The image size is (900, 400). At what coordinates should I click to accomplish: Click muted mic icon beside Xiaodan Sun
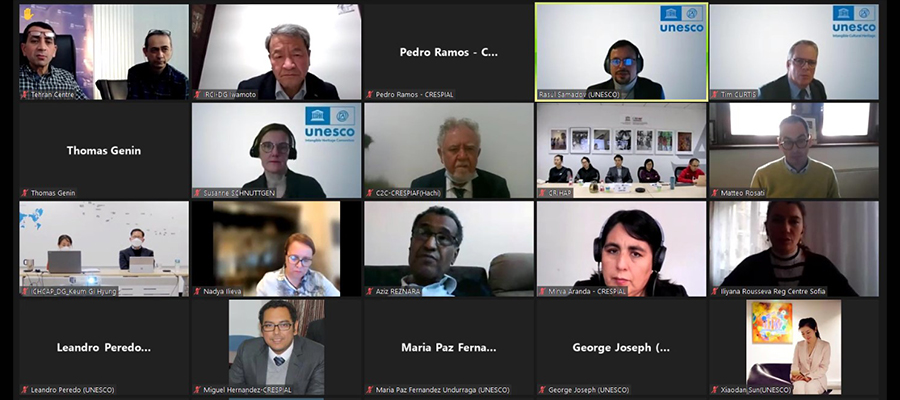(715, 390)
